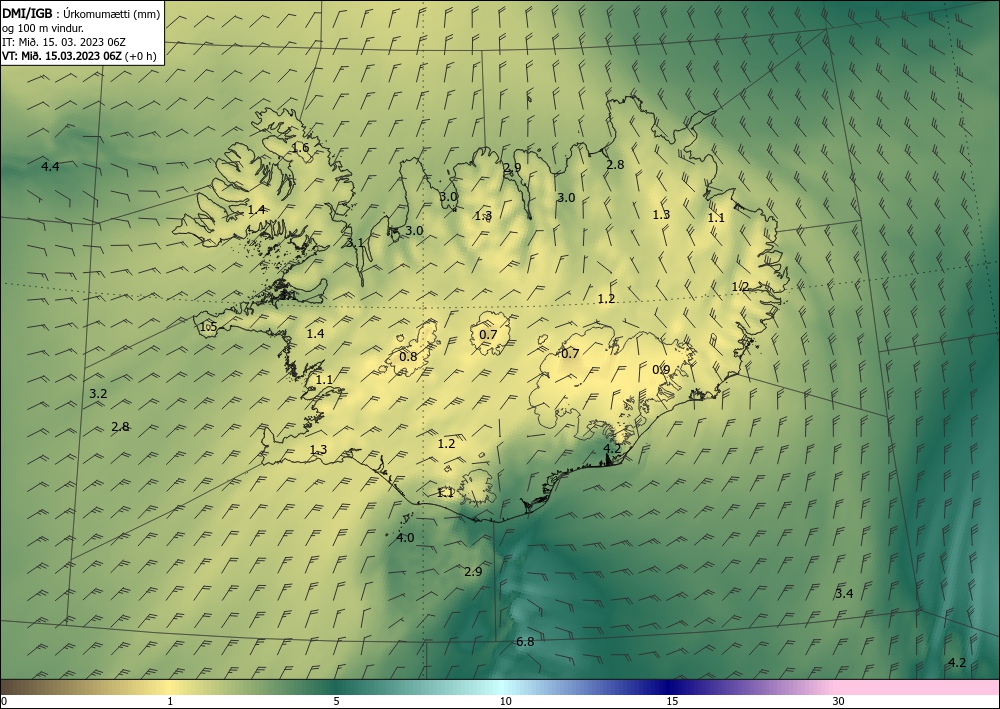Click the 0.8 value on the western glacier

[408, 357]
